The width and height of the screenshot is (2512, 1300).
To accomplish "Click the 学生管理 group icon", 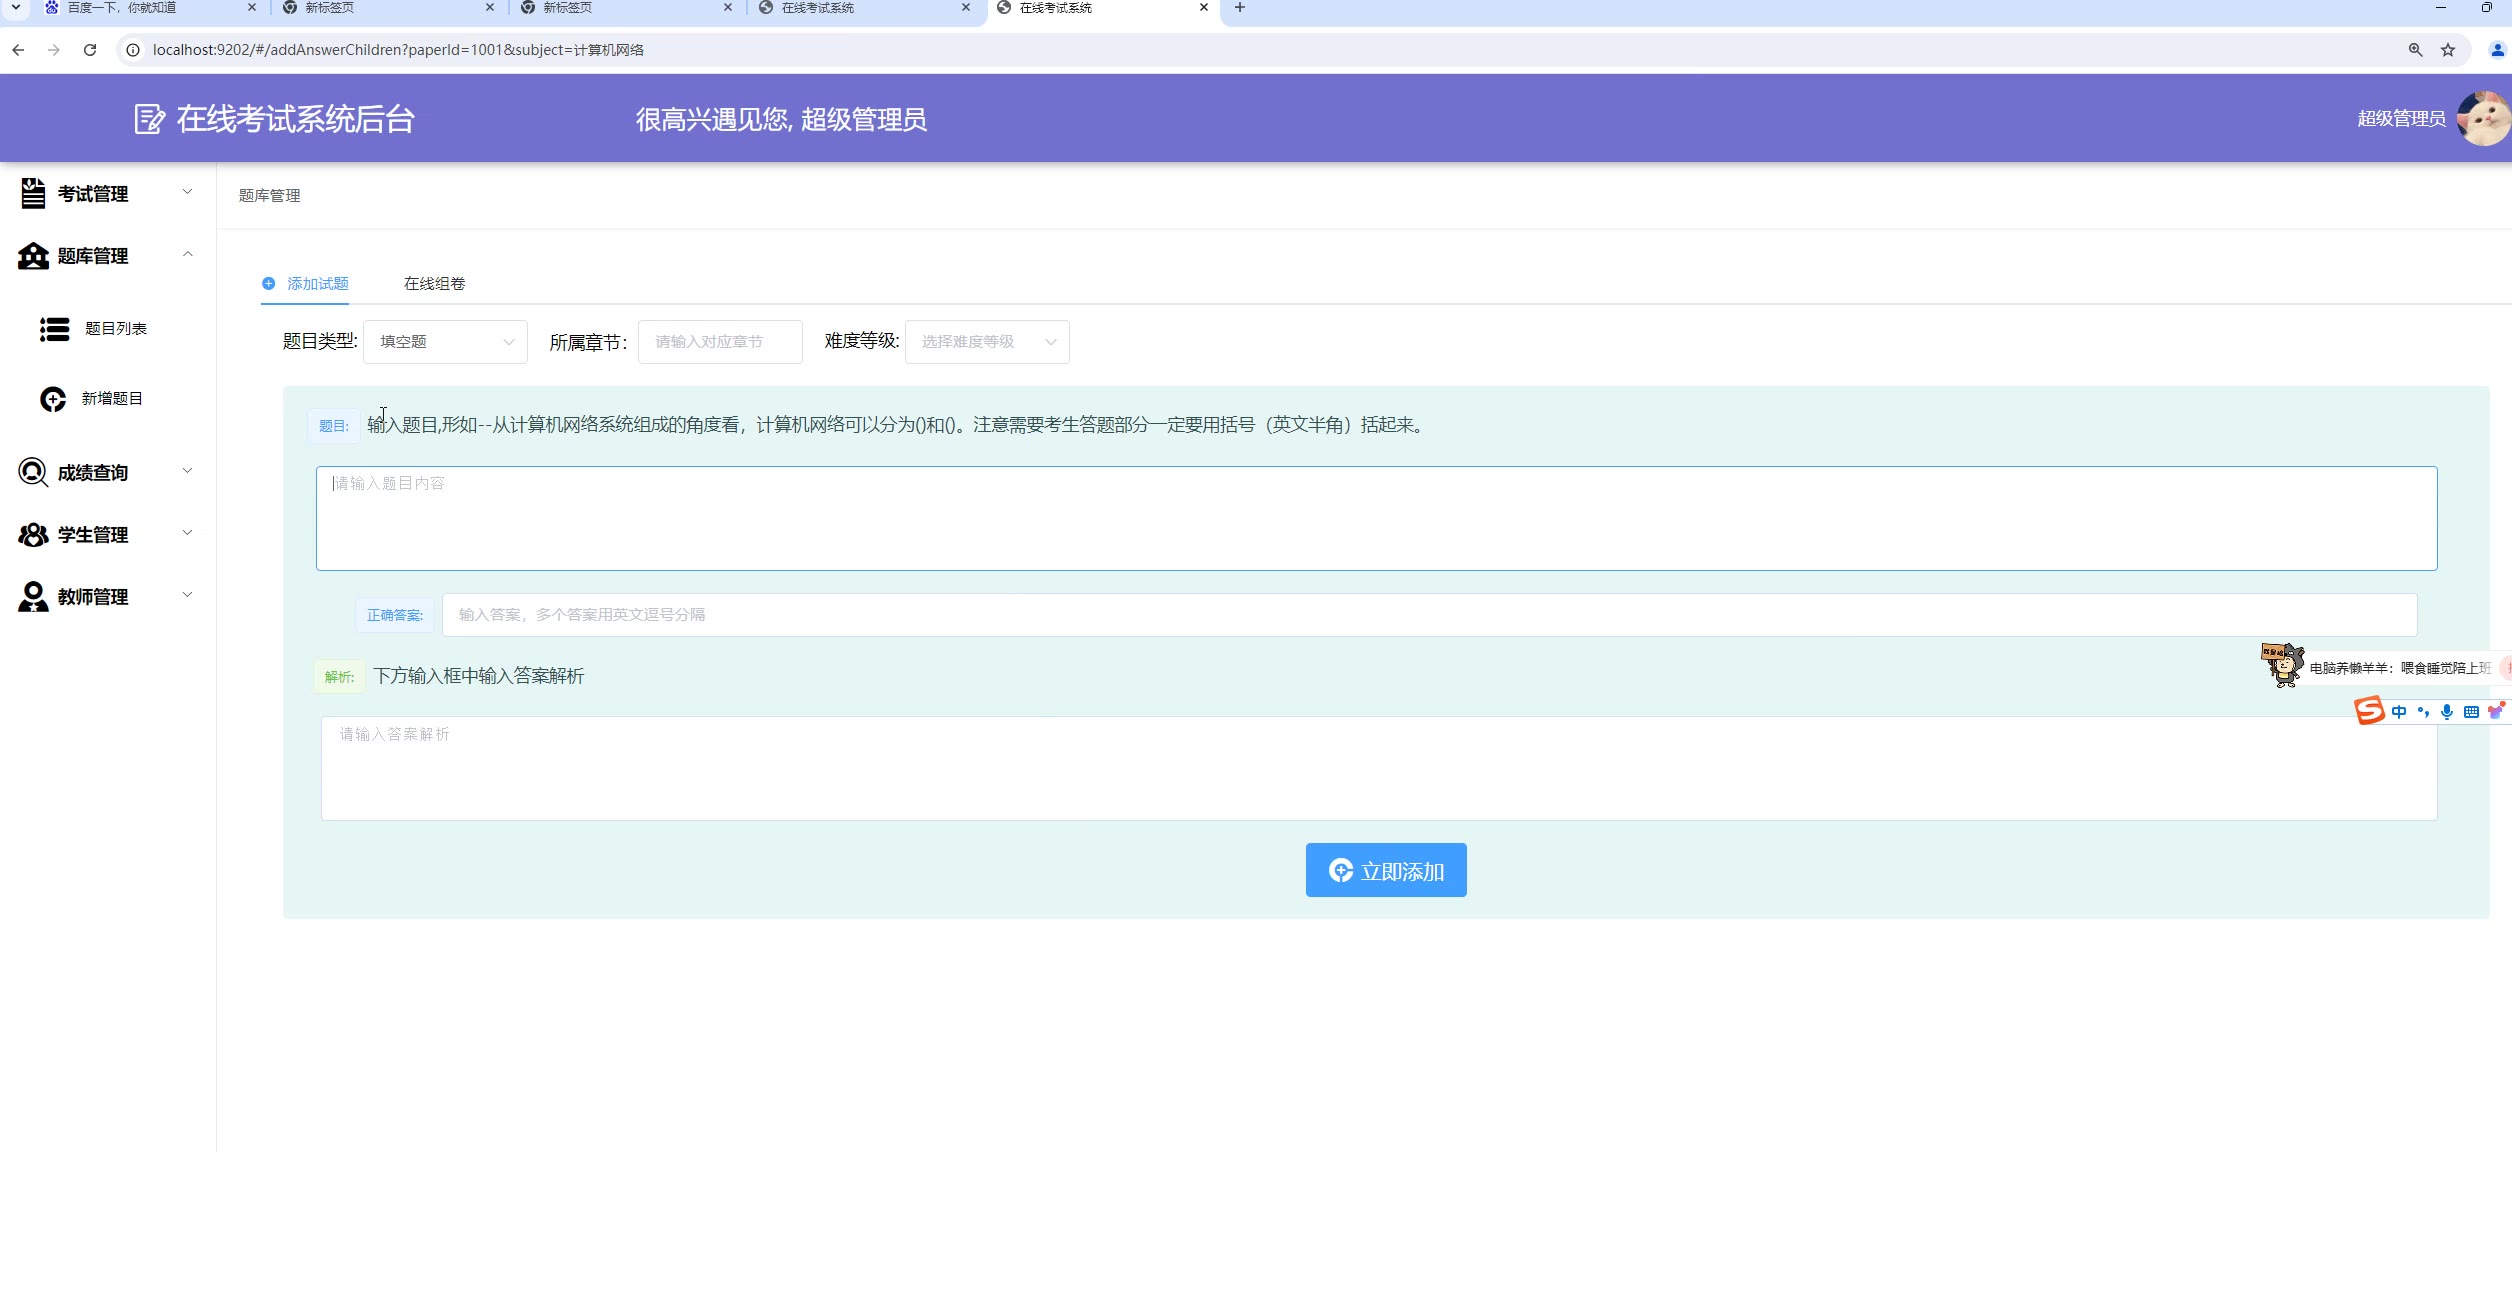I will pyautogui.click(x=33, y=535).
